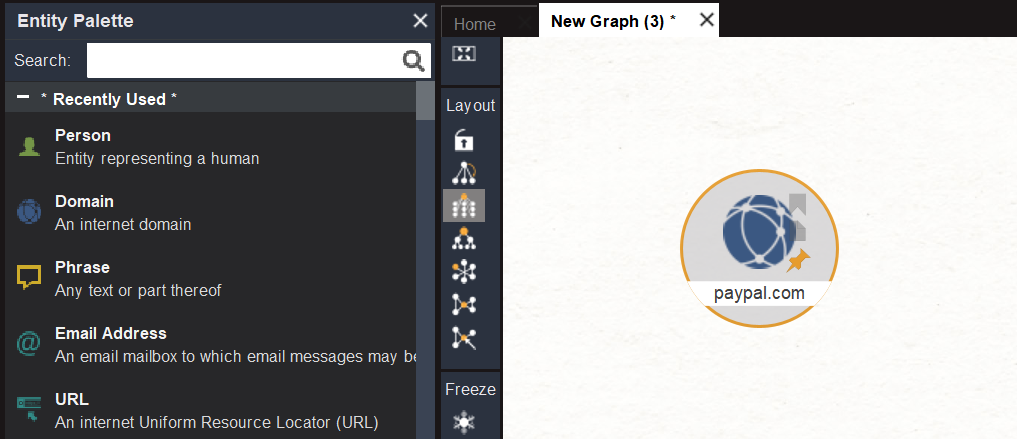Select the Phrase entity icon
The image size is (1017, 439).
tap(29, 278)
